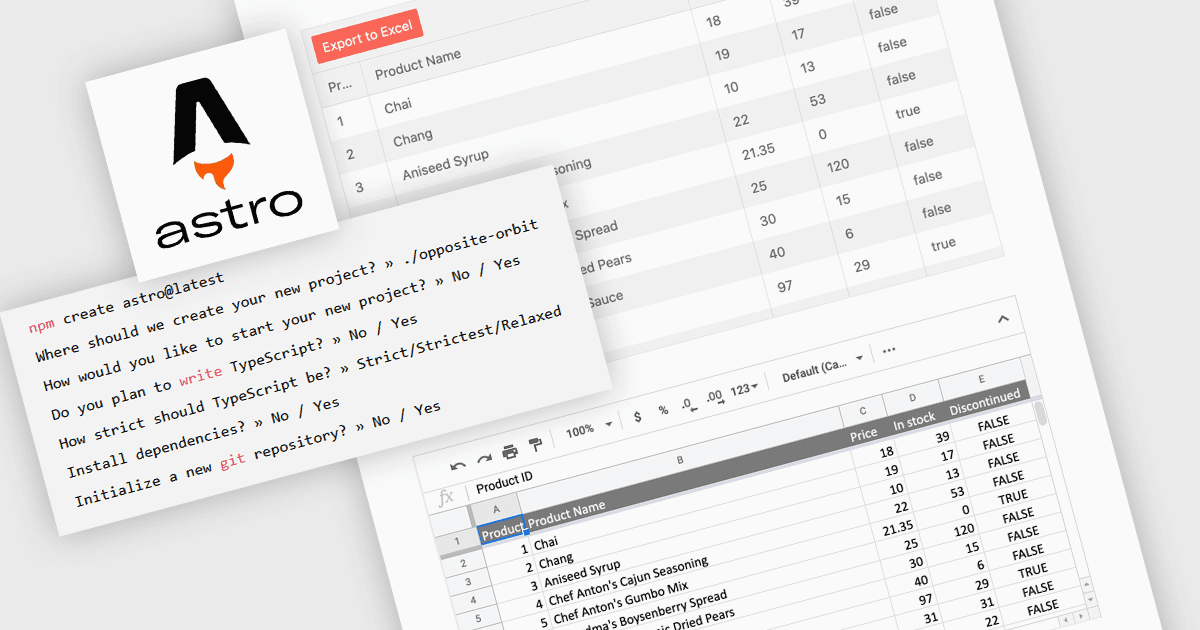Click the Do you plan to write TypeScript line
Screen dimensions: 1200x630
235,370
